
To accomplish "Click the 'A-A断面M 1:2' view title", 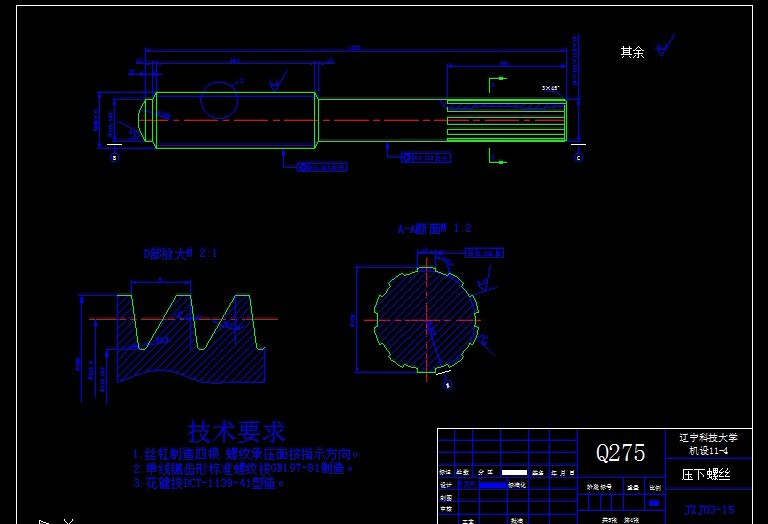I will point(434,229).
